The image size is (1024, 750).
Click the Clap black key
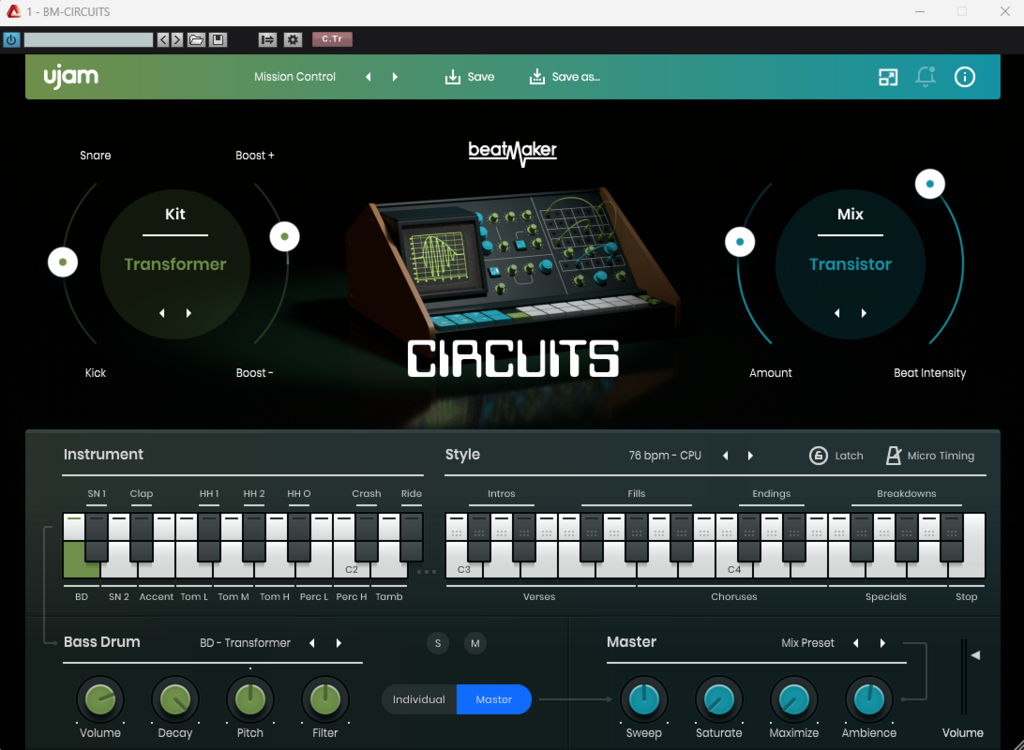tap(141, 537)
